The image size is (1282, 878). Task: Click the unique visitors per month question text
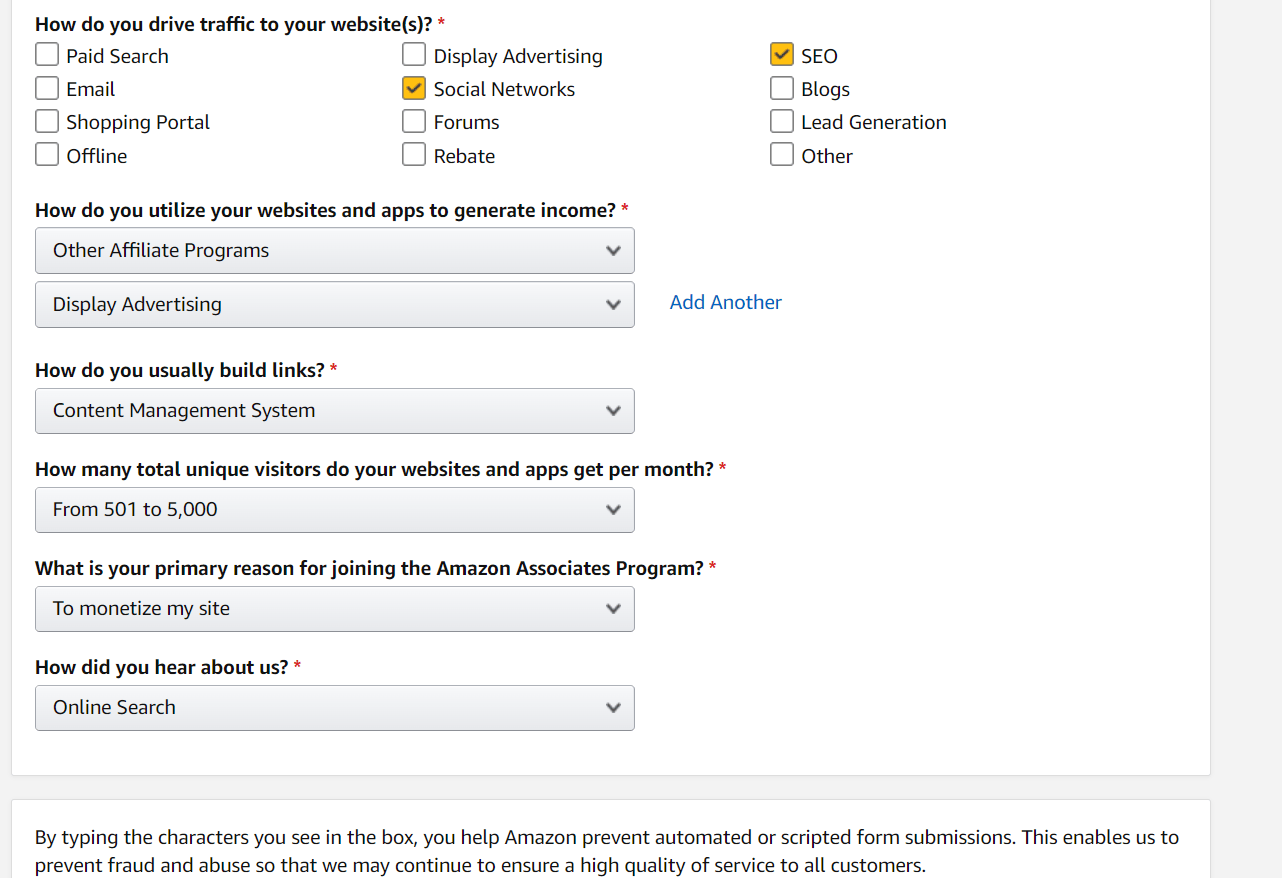pyautogui.click(x=374, y=469)
